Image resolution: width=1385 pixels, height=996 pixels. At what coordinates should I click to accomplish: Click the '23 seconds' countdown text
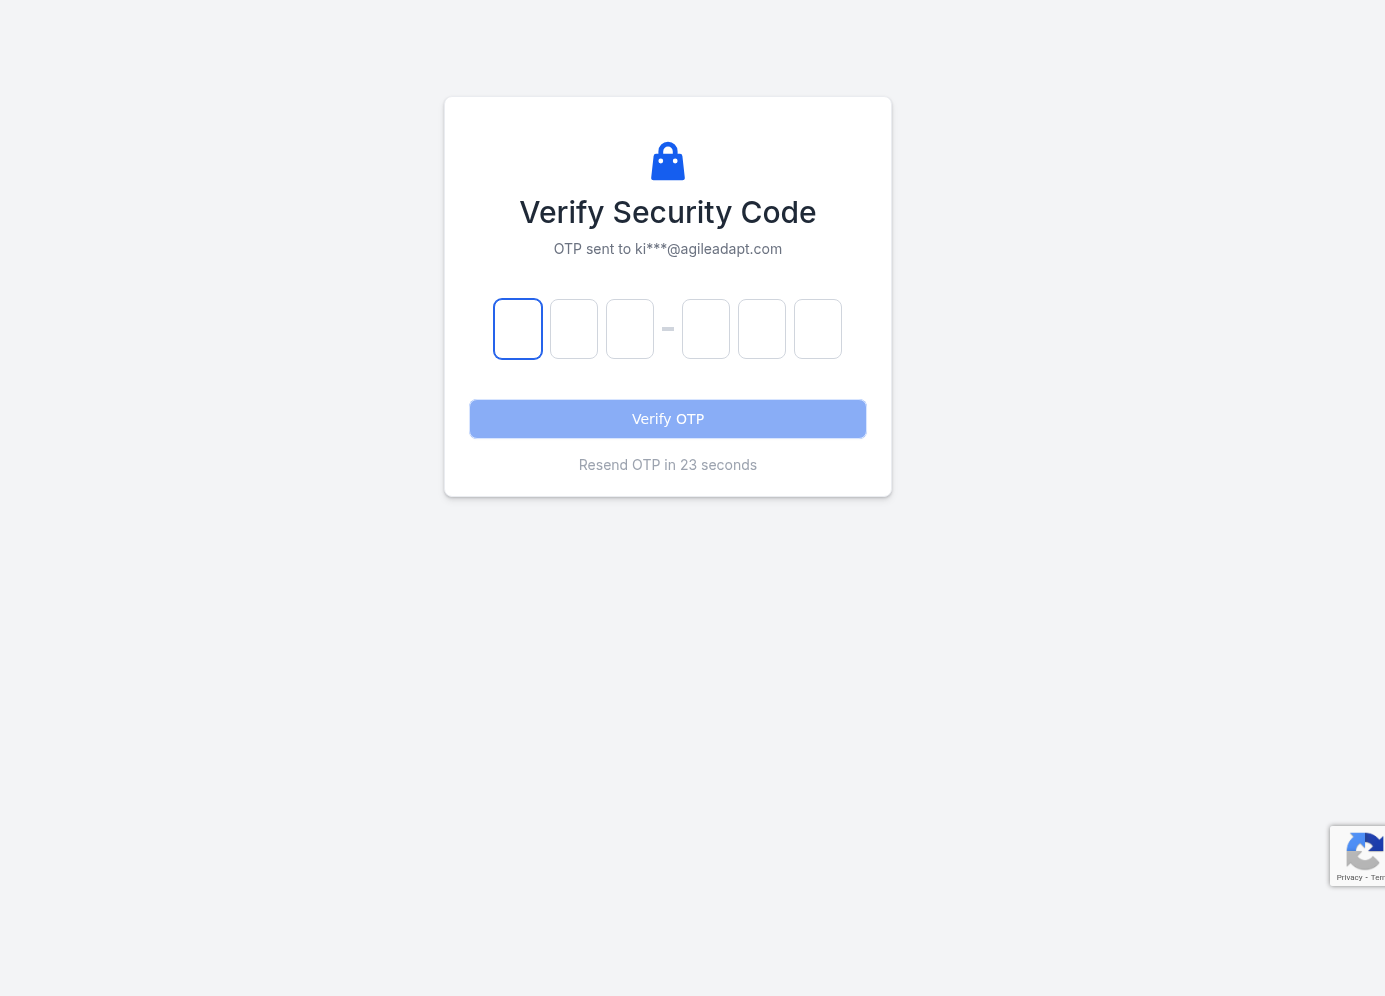(x=718, y=465)
